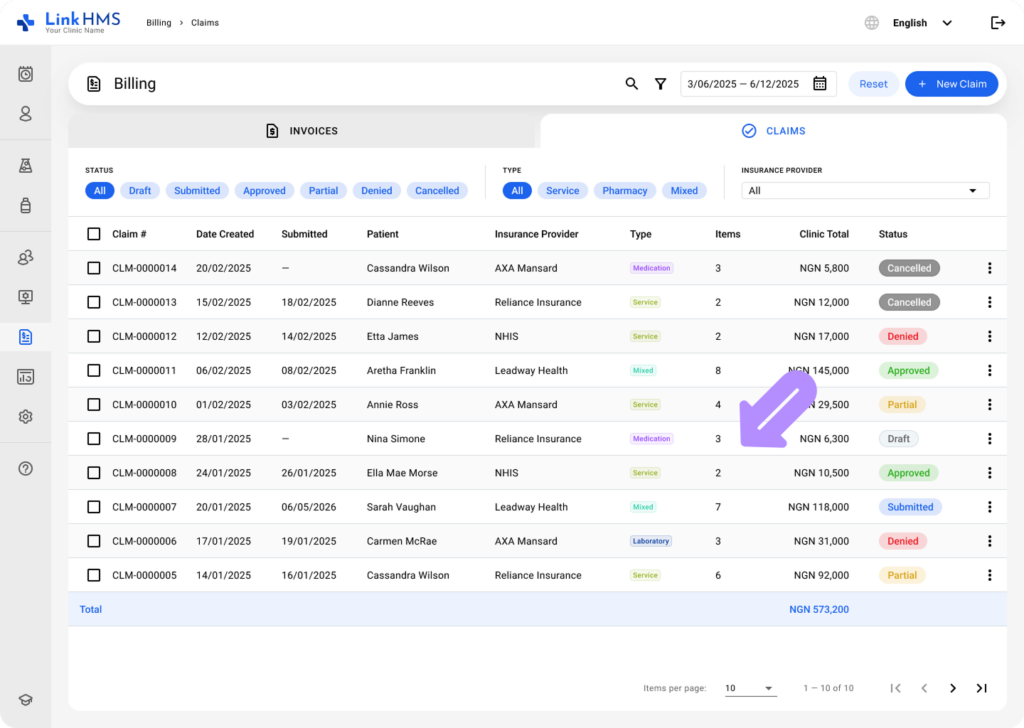Screen dimensions: 1024x728
Task: Open the row menu for claim CLM-0000014
Action: coord(989,268)
